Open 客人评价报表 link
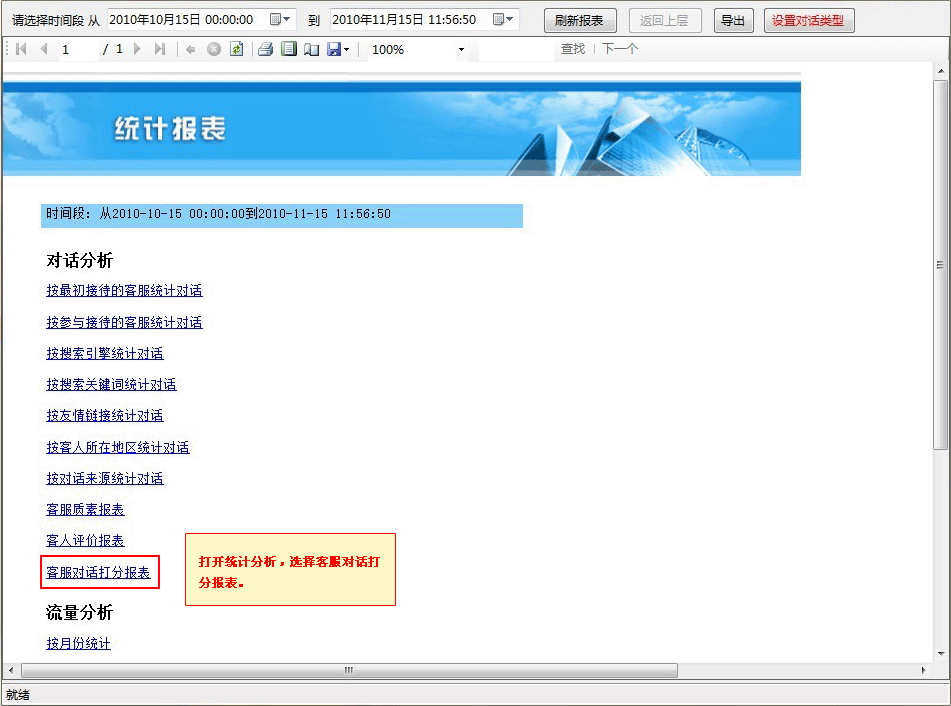951x706 pixels. pyautogui.click(x=86, y=540)
